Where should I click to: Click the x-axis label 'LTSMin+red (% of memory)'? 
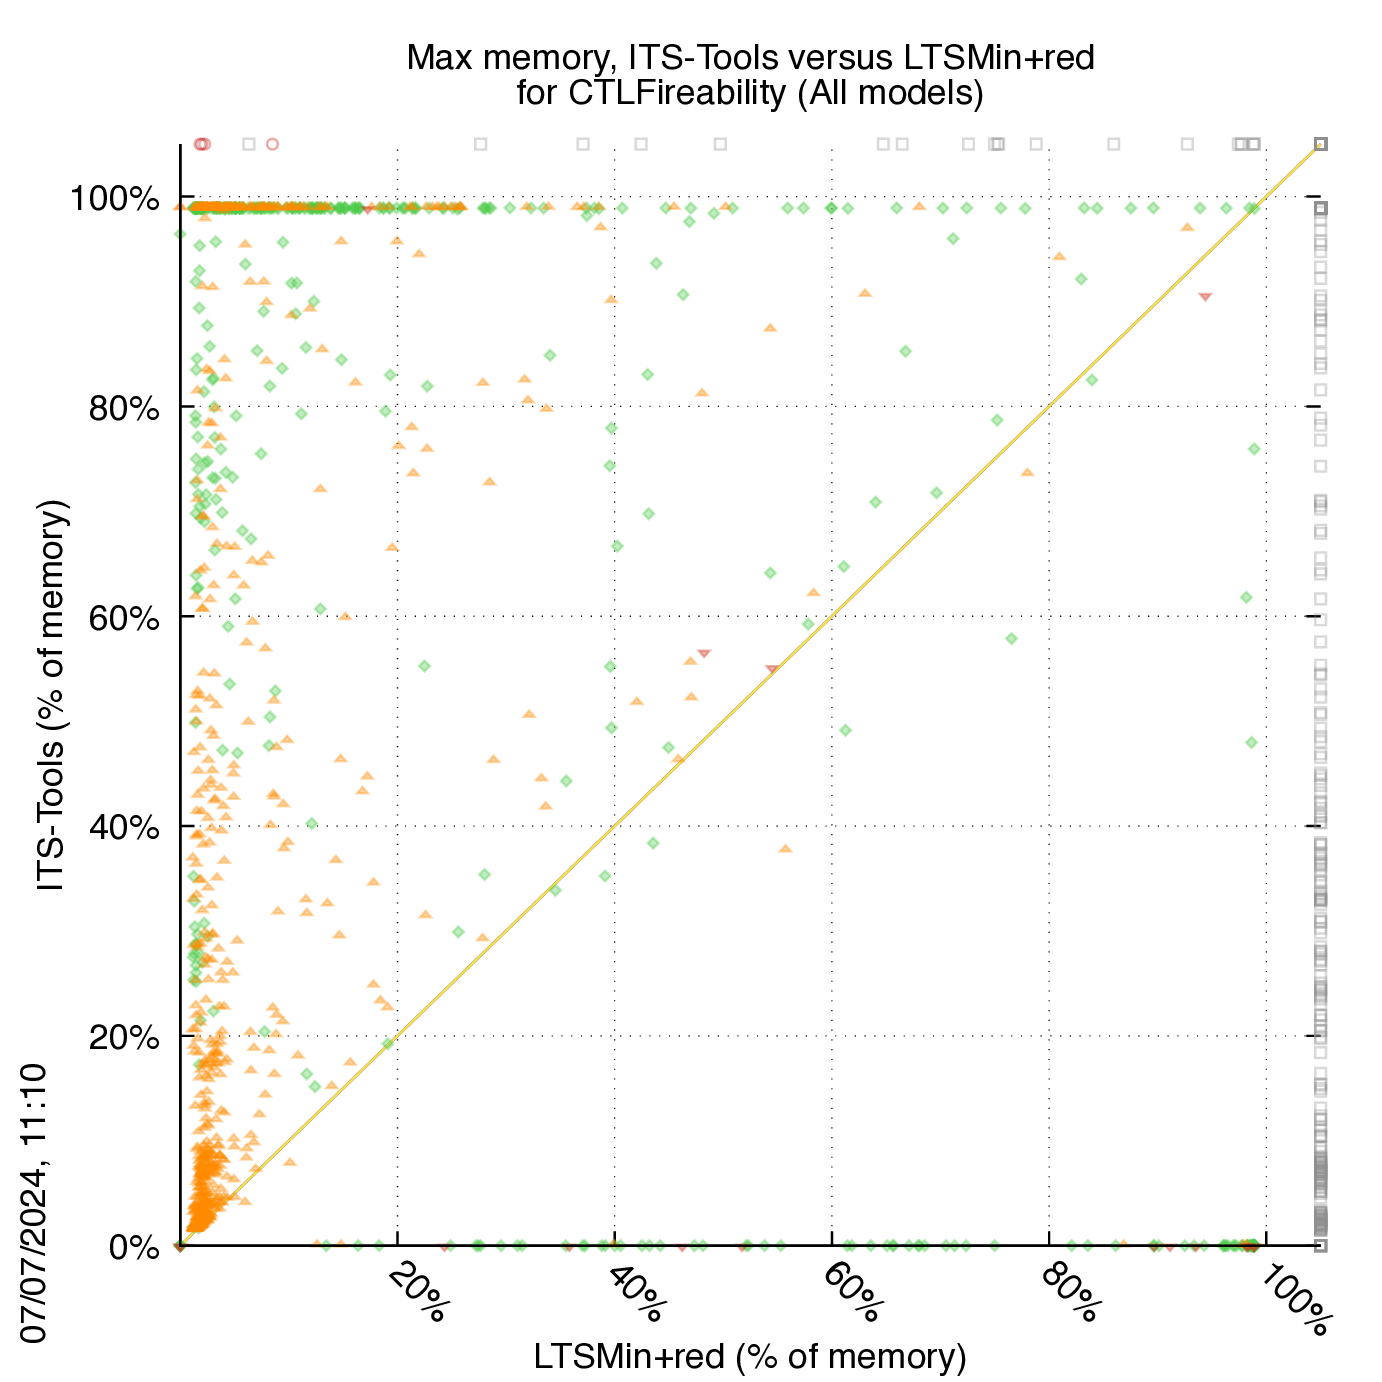tap(750, 1356)
